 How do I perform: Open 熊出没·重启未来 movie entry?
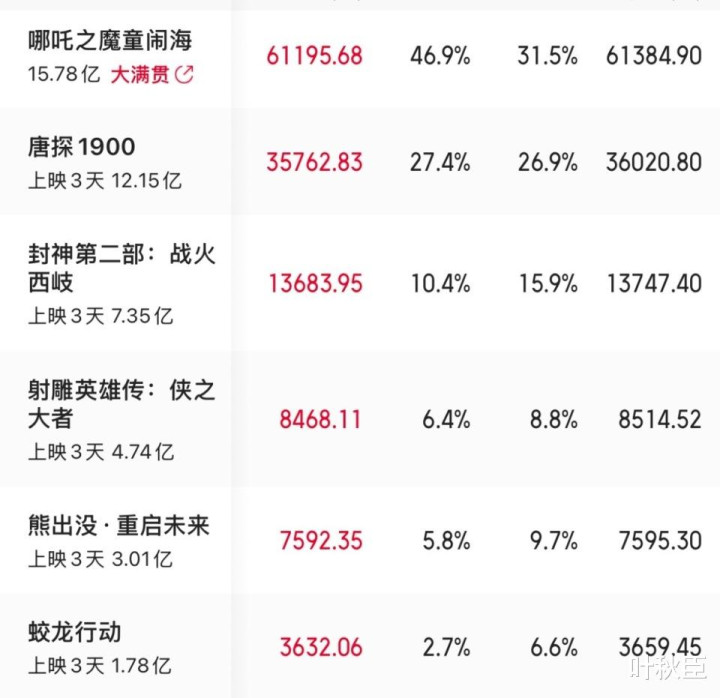[118, 526]
